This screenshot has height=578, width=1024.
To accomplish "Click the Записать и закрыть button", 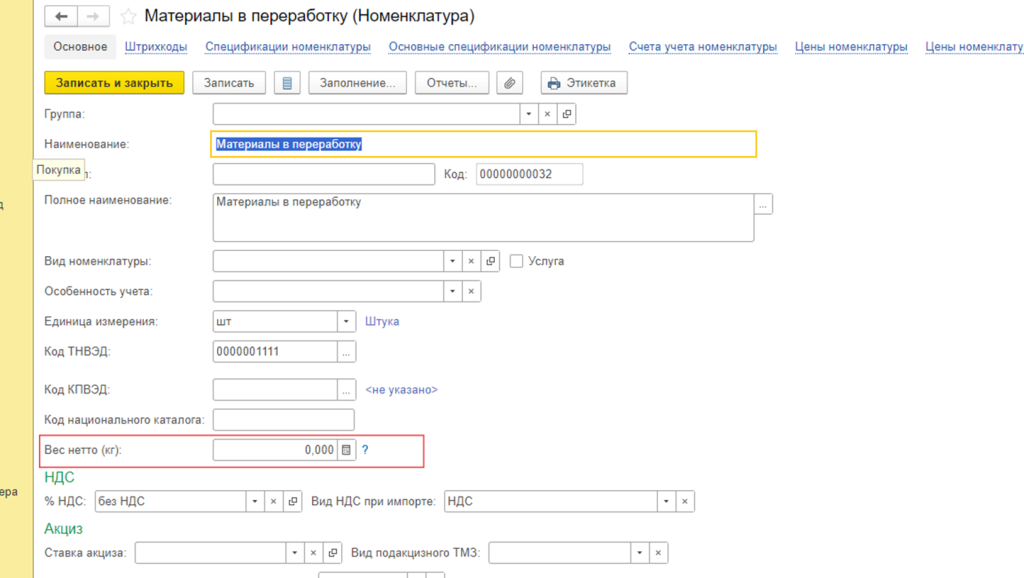I will [x=115, y=83].
